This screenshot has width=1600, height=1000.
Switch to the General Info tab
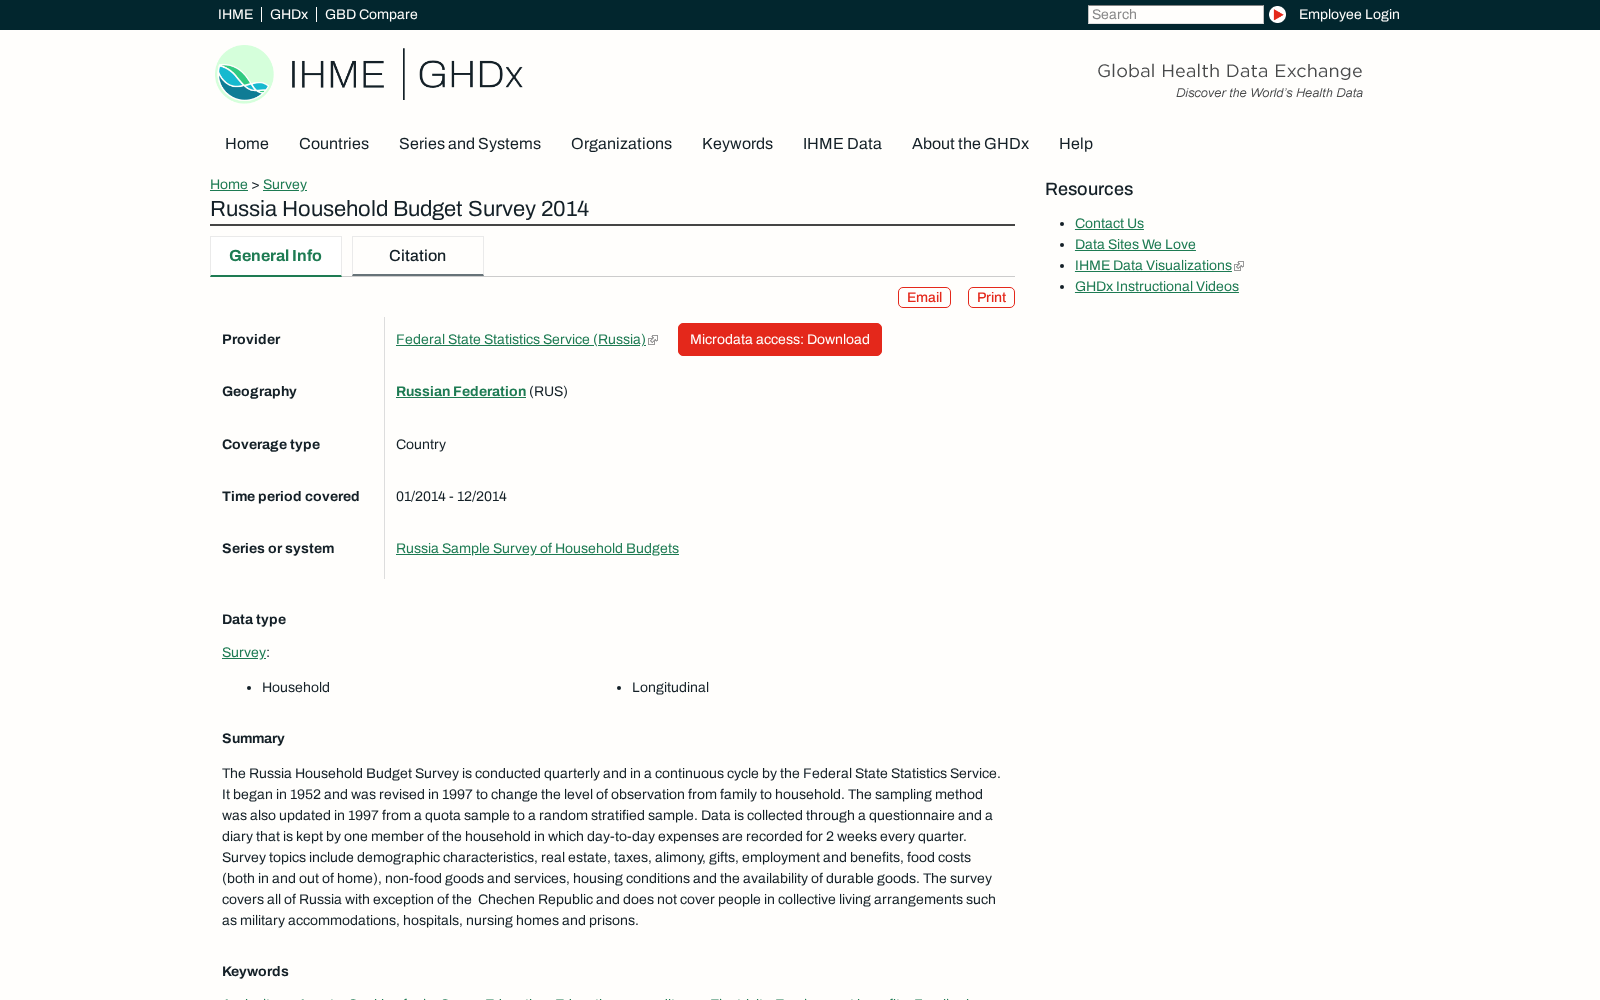pos(276,256)
